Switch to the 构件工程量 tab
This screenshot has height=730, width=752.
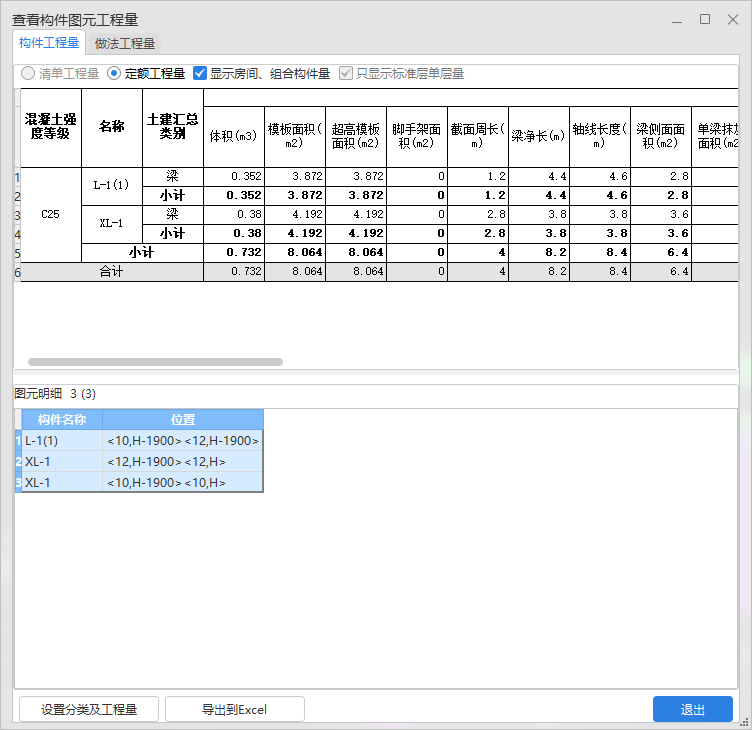[x=49, y=43]
